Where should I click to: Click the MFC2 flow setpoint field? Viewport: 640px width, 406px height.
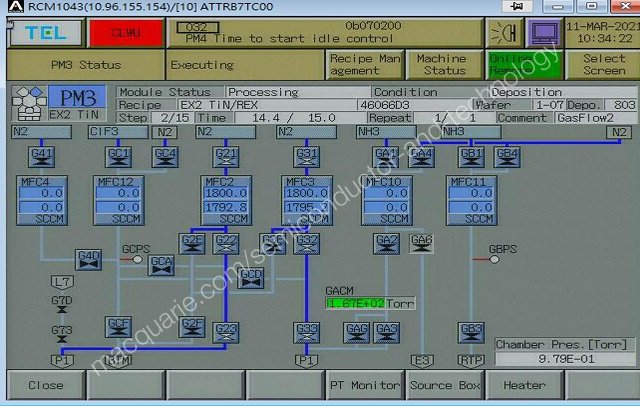point(226,194)
